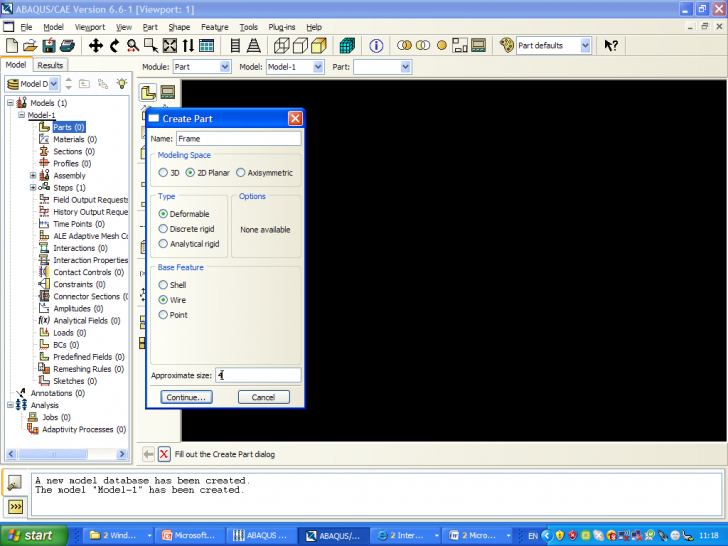This screenshot has width=728, height=546.
Task: Switch to the Results tab
Action: click(x=50, y=65)
